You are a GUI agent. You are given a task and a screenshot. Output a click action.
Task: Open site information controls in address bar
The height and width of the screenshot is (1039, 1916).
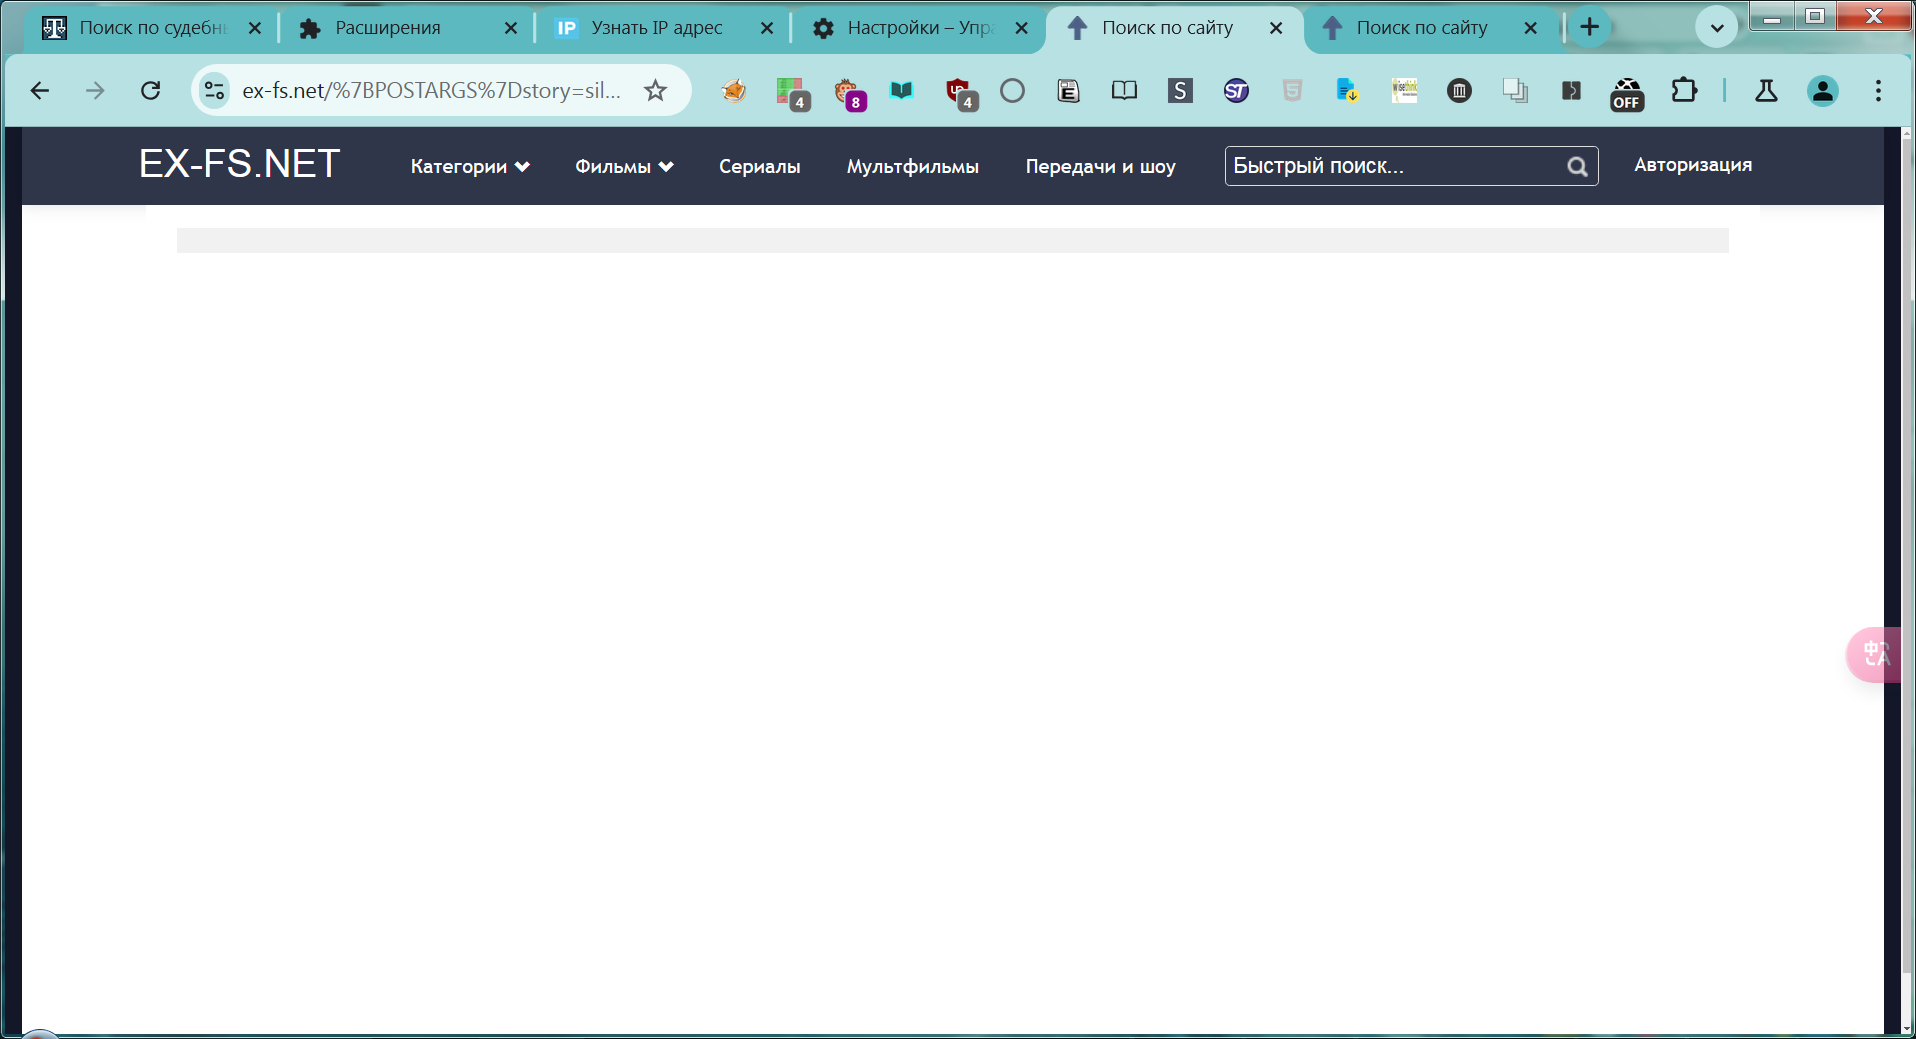pyautogui.click(x=214, y=91)
